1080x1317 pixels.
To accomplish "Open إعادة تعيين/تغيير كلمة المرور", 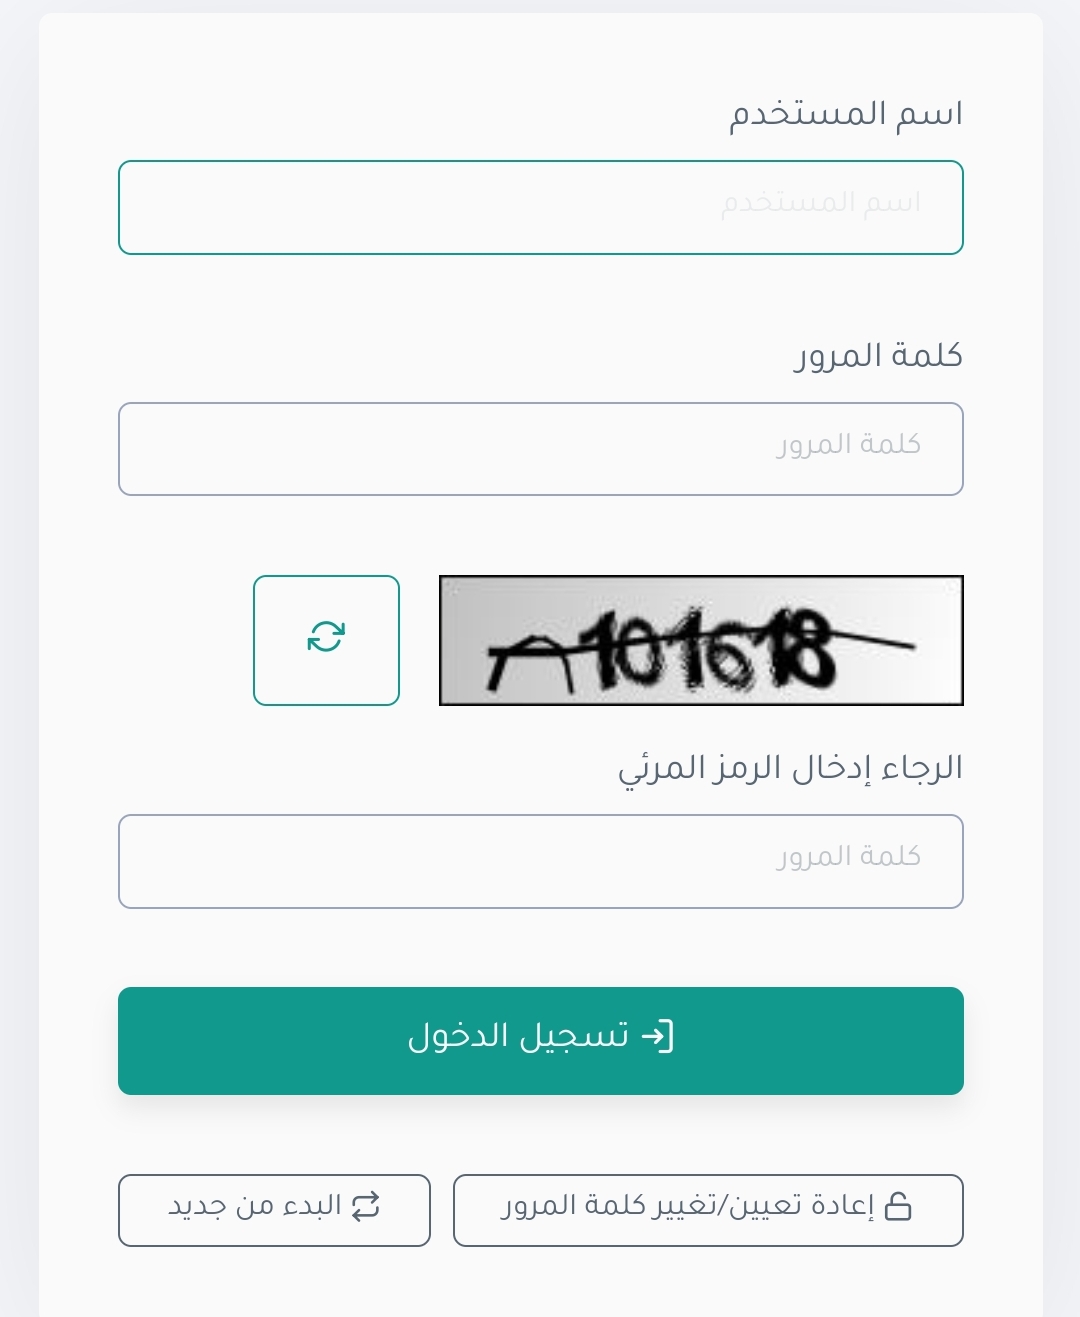I will pyautogui.click(x=708, y=1210).
